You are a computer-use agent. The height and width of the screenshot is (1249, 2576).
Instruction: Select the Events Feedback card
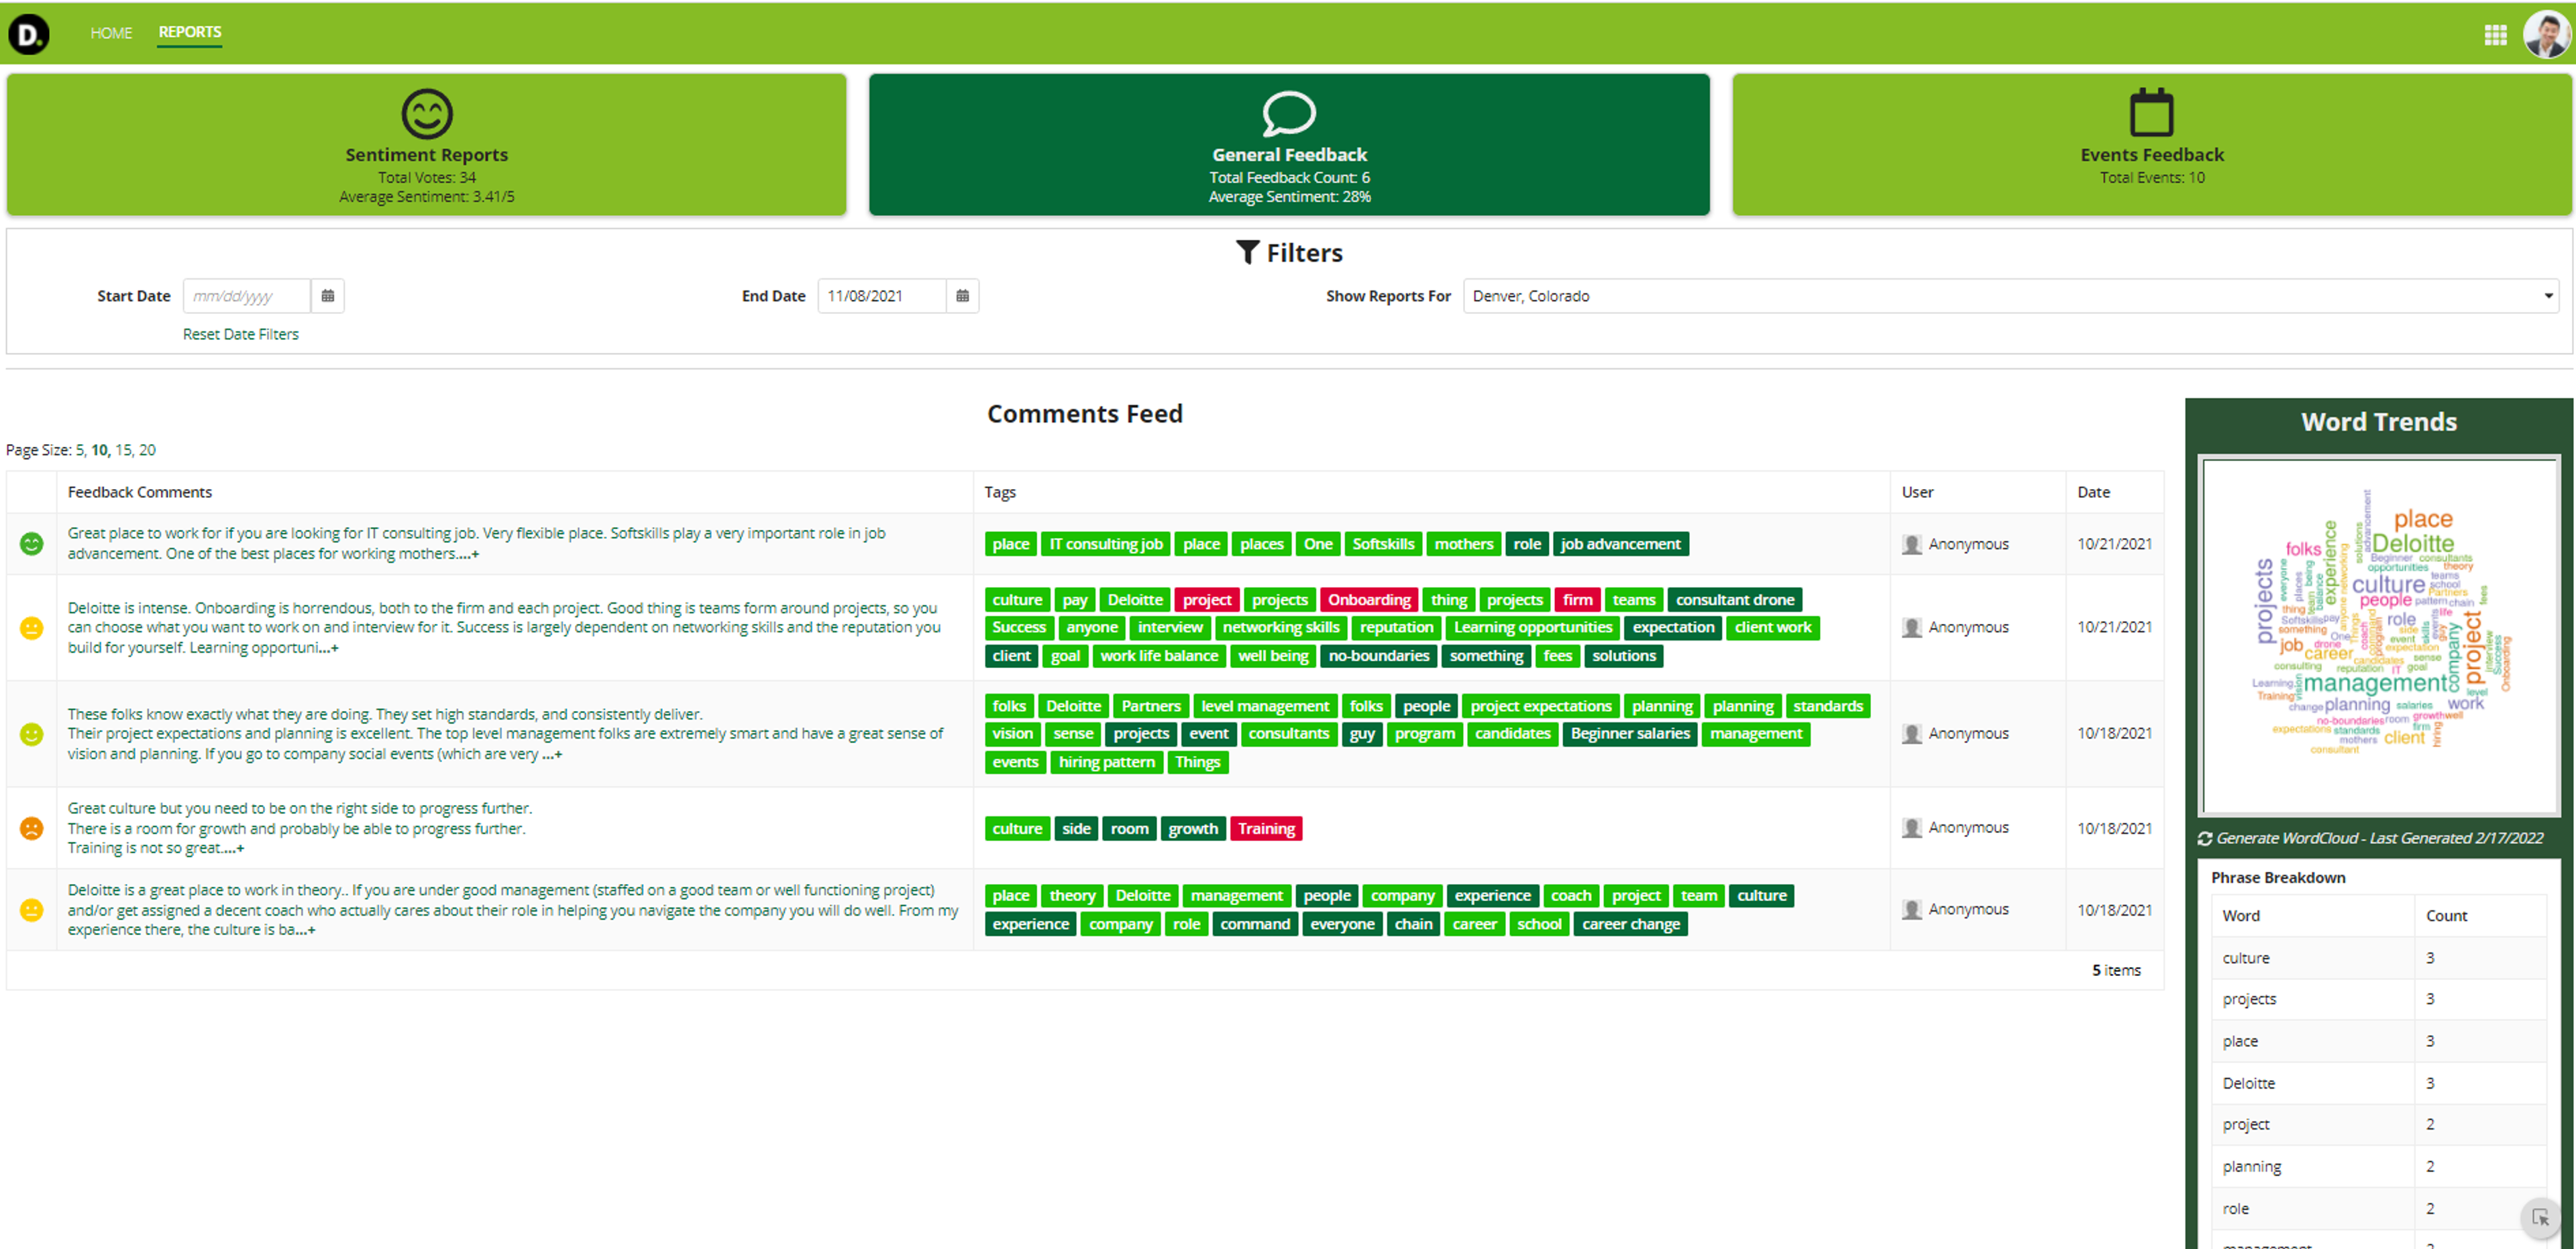[x=2151, y=144]
